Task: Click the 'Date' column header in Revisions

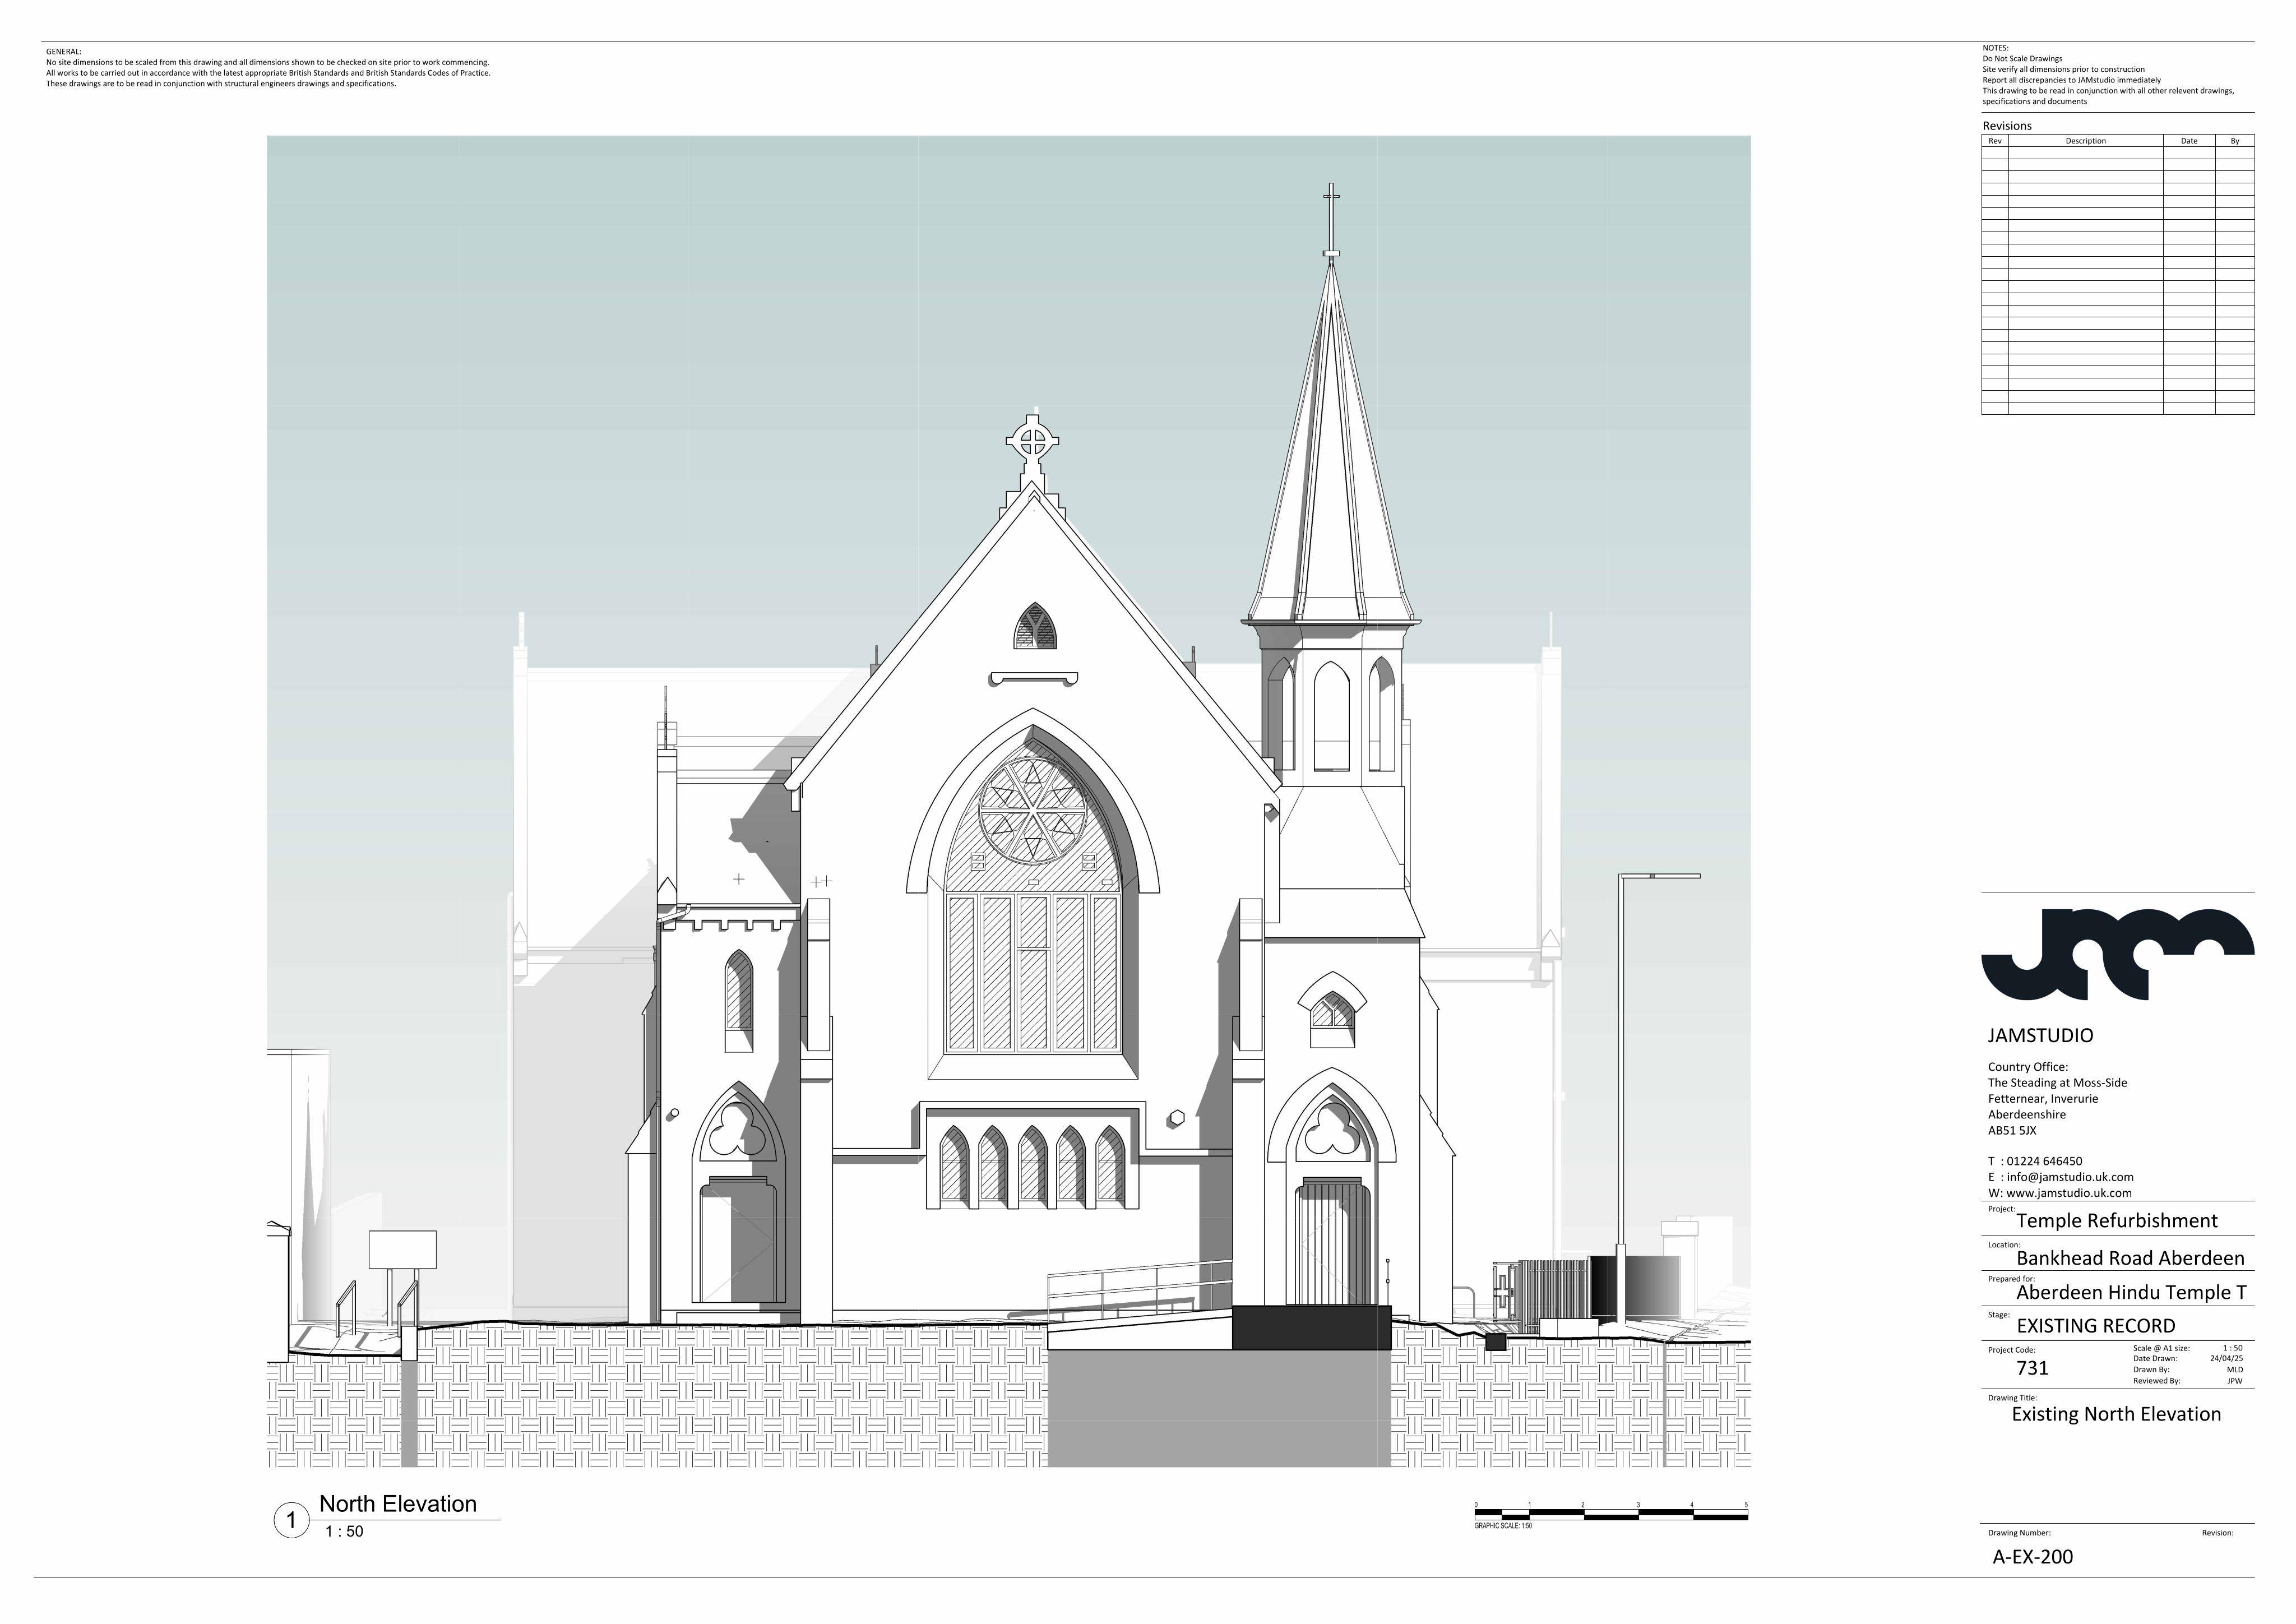Action: pos(2189,141)
